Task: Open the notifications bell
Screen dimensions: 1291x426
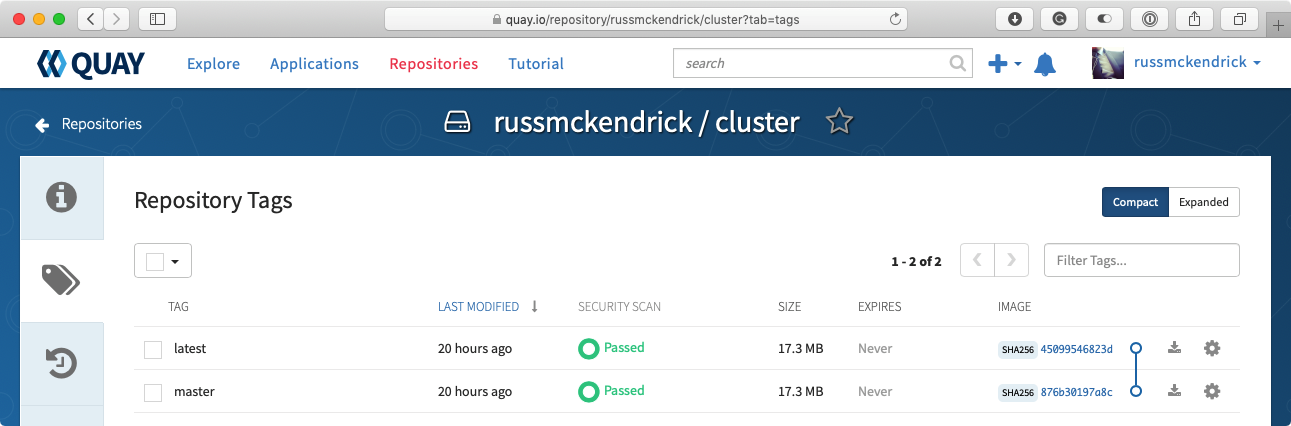Action: click(1045, 64)
